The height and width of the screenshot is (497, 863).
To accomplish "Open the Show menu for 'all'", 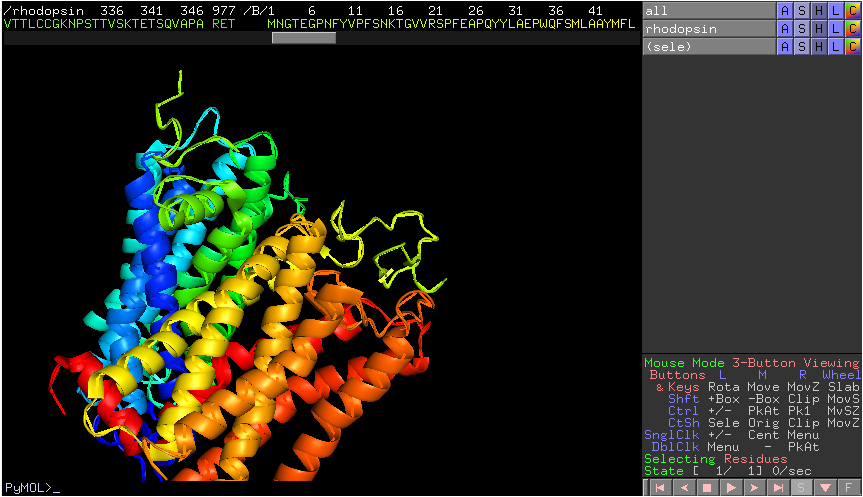I will 802,10.
